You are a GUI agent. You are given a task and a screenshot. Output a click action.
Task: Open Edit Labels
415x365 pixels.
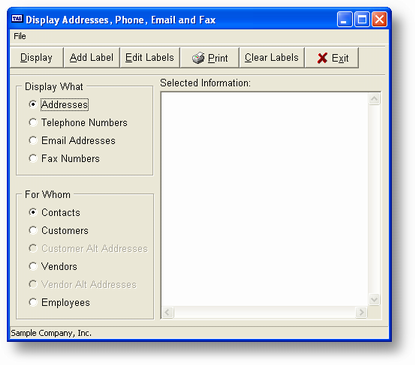pos(150,58)
